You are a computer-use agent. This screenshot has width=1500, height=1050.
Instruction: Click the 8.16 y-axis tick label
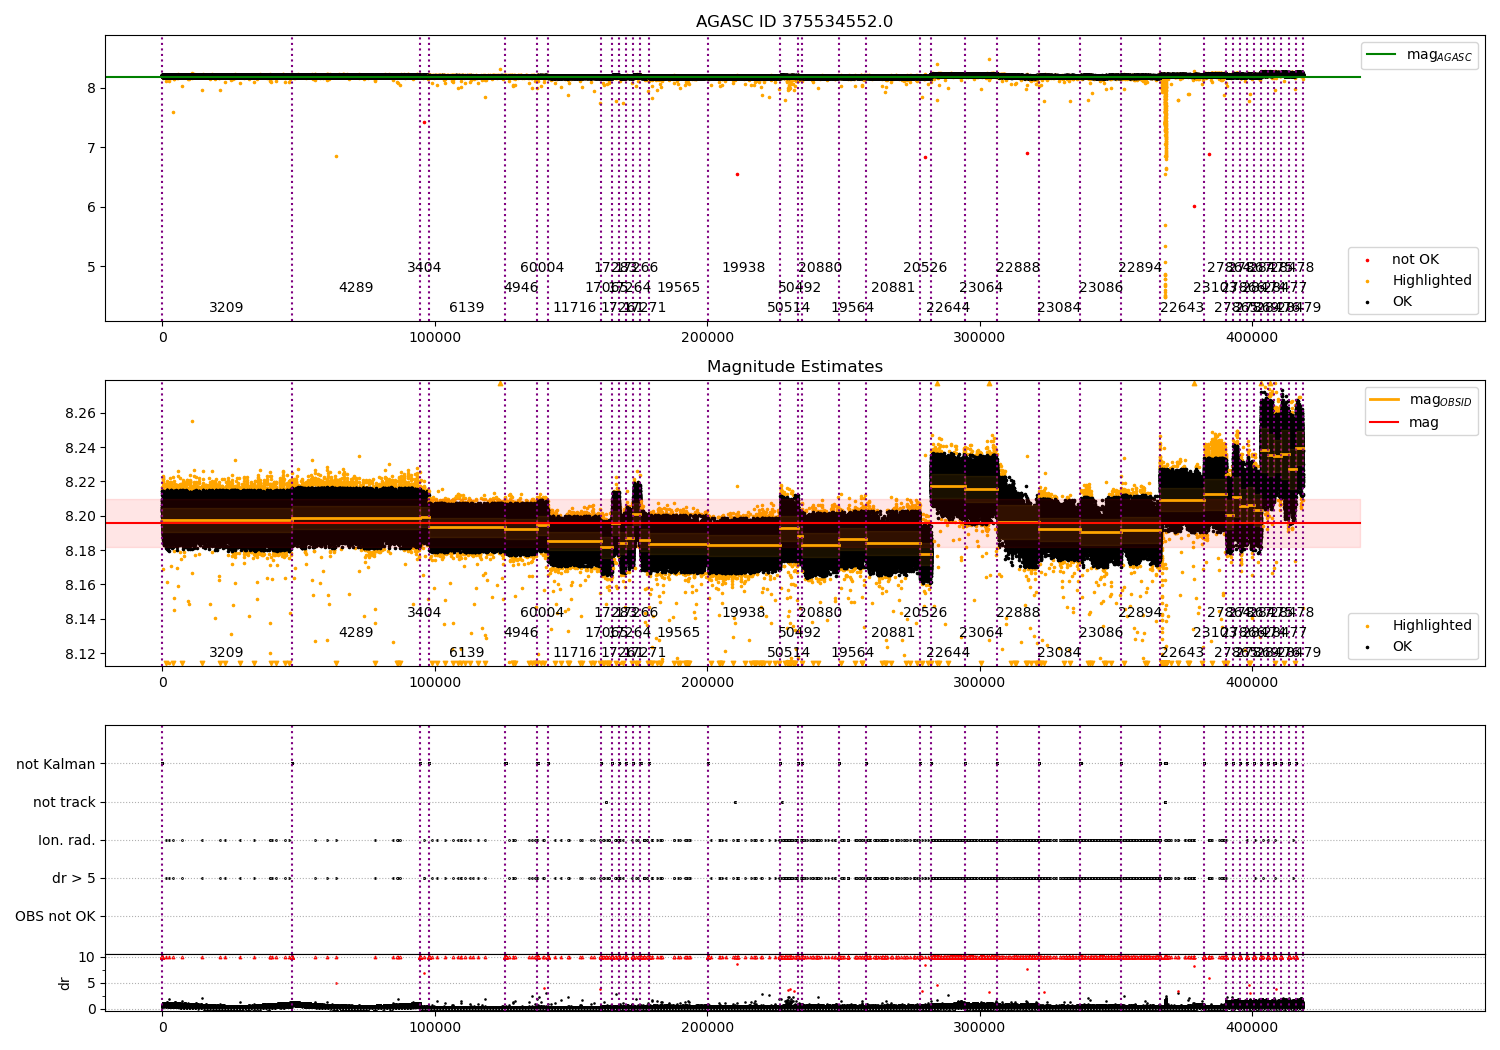click(x=80, y=585)
